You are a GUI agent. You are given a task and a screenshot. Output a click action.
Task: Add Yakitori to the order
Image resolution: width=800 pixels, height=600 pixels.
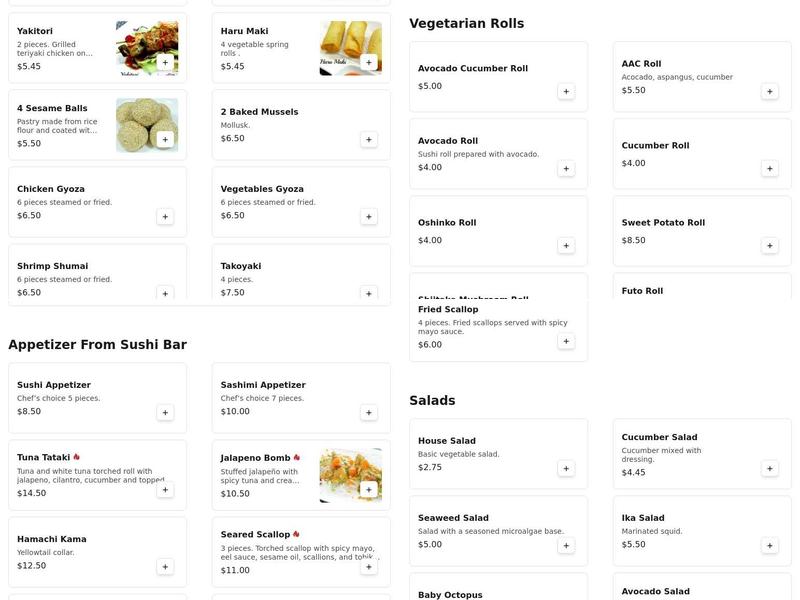pos(165,62)
